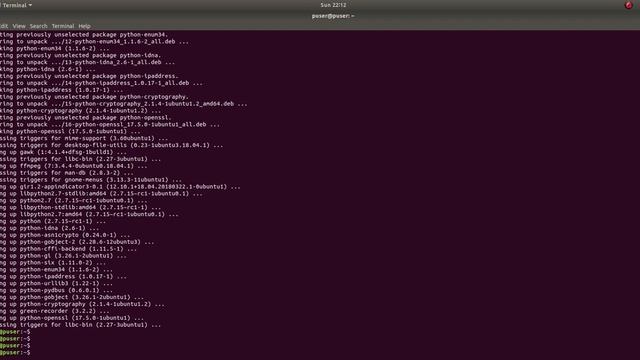640x360 pixels.
Task: Click the python-pydbus (0.6.0-1) line
Action: pyautogui.click(x=56, y=291)
